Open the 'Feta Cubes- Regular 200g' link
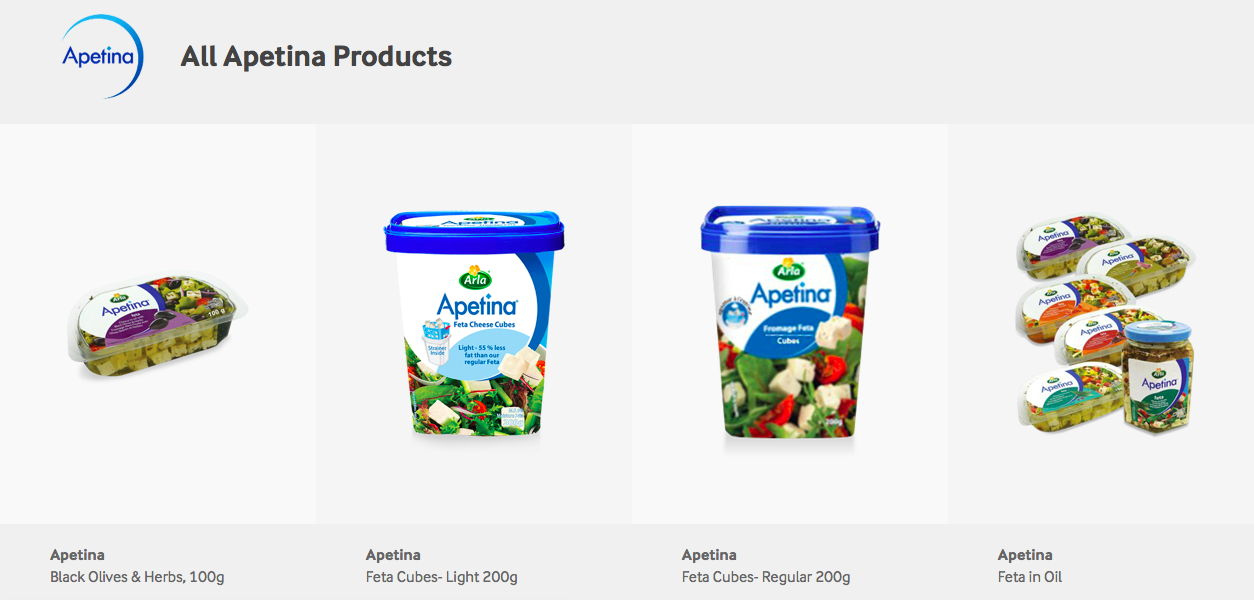The width and height of the screenshot is (1254, 600). tap(766, 577)
